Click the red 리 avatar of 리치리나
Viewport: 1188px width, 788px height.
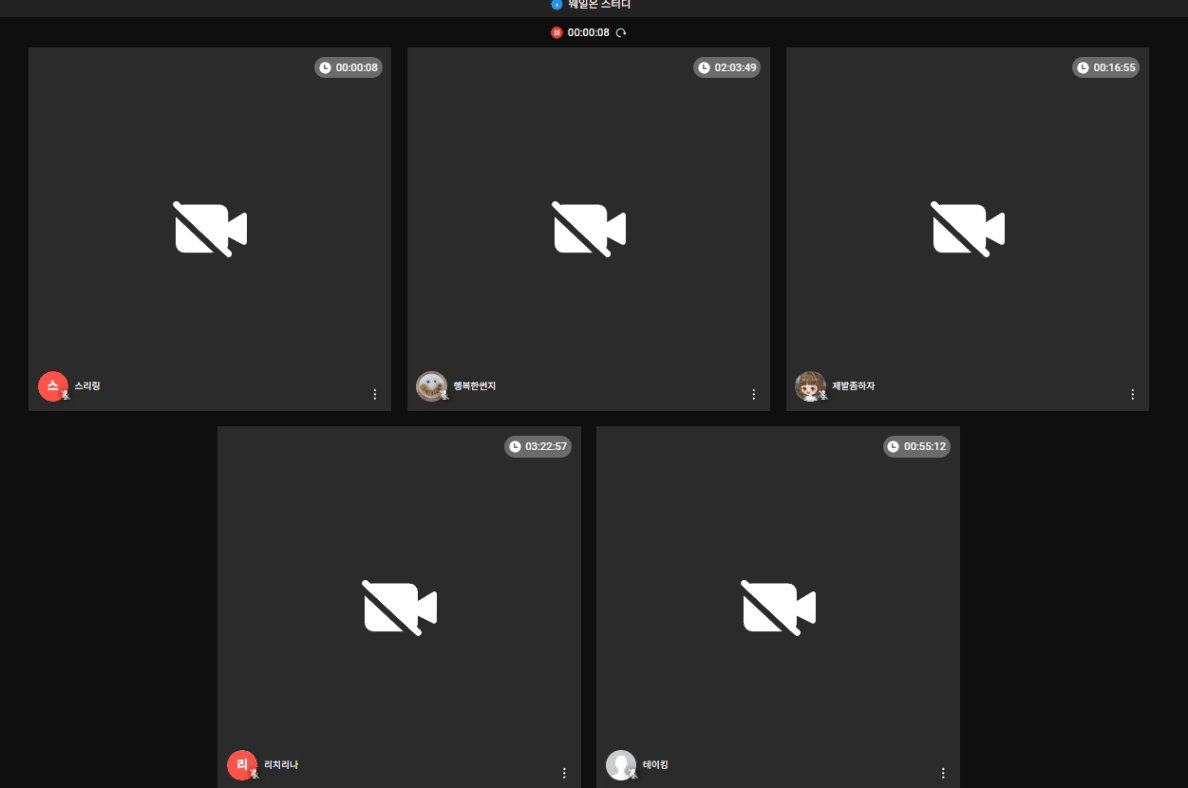pos(242,765)
